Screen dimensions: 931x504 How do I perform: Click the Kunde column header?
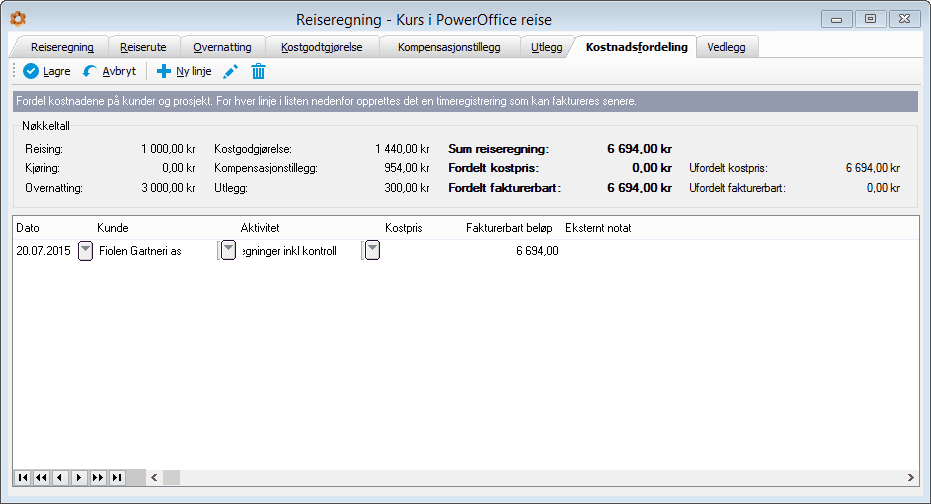113,228
